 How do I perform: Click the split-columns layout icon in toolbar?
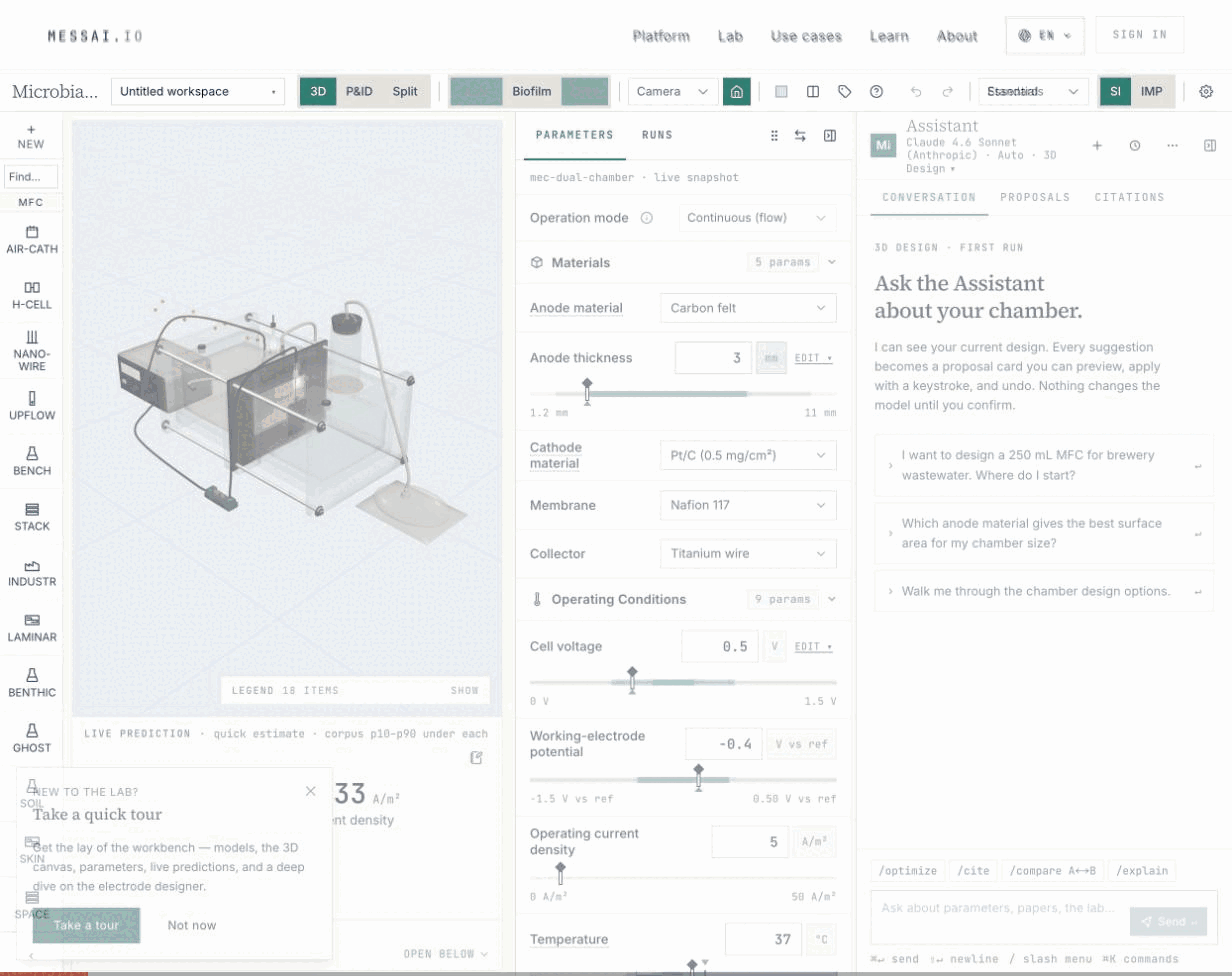[x=813, y=91]
